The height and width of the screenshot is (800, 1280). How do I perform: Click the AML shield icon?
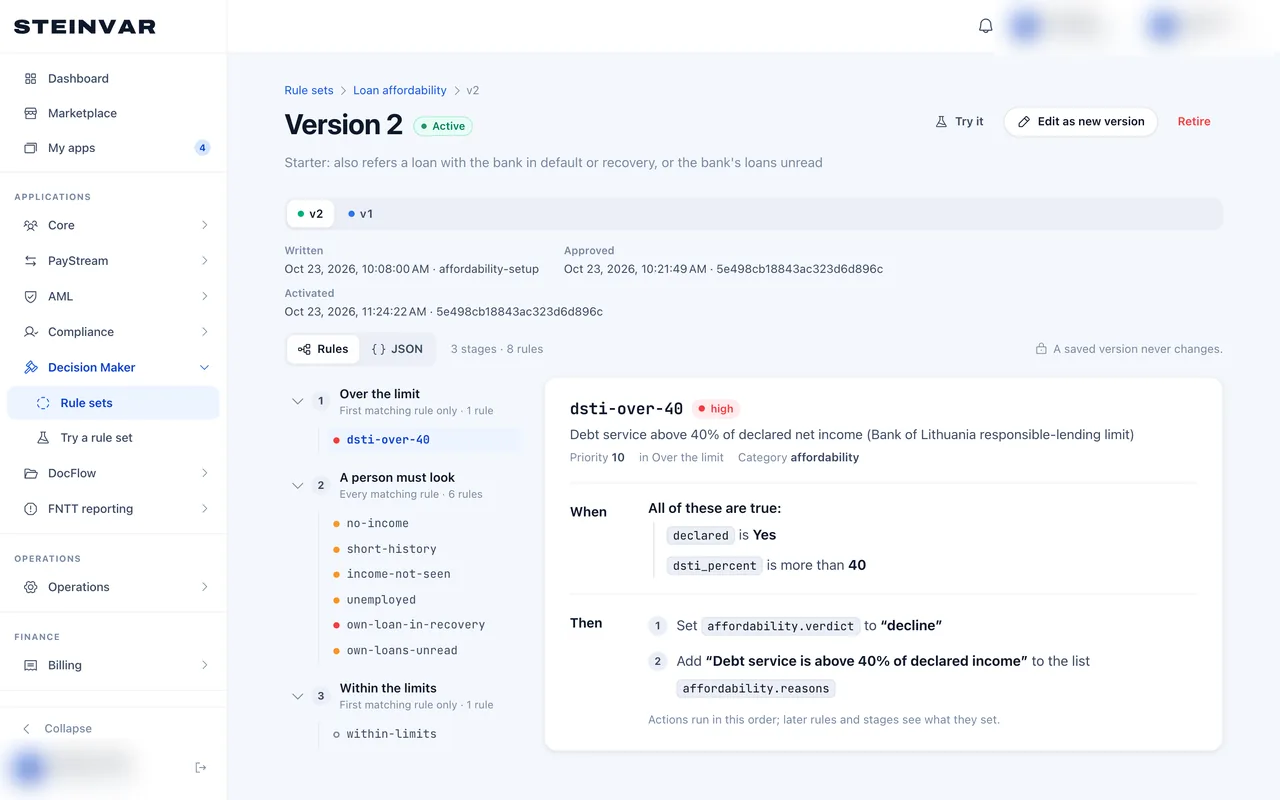coord(30,296)
